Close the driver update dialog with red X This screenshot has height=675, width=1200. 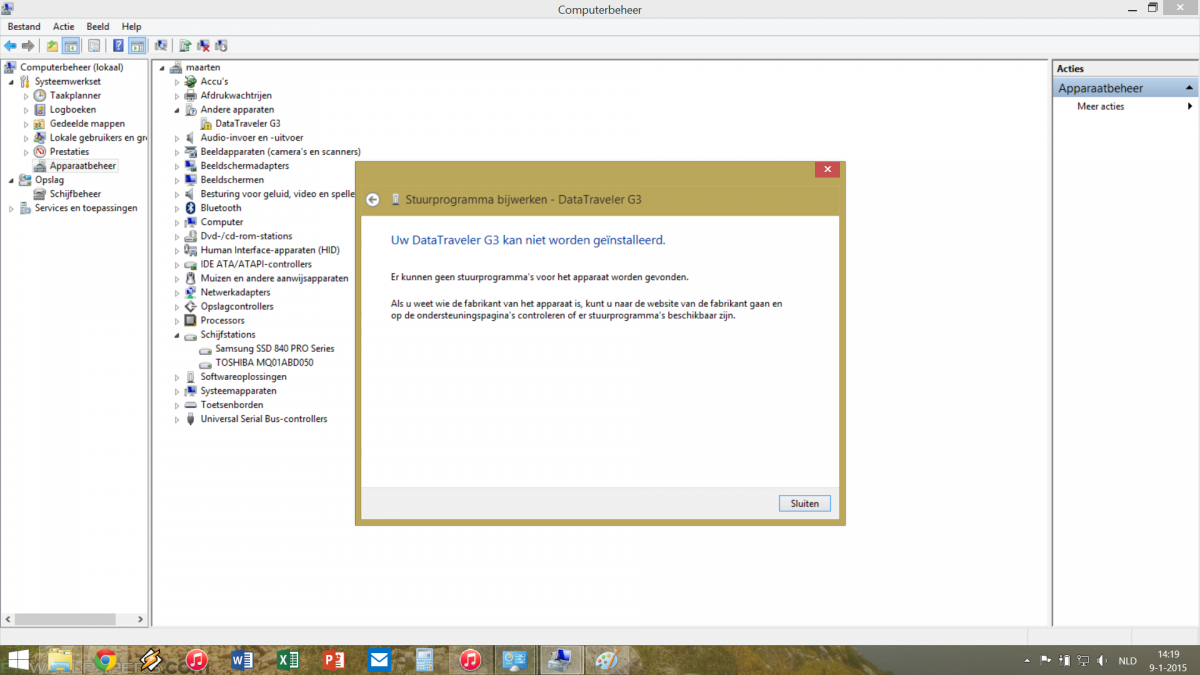tap(827, 170)
